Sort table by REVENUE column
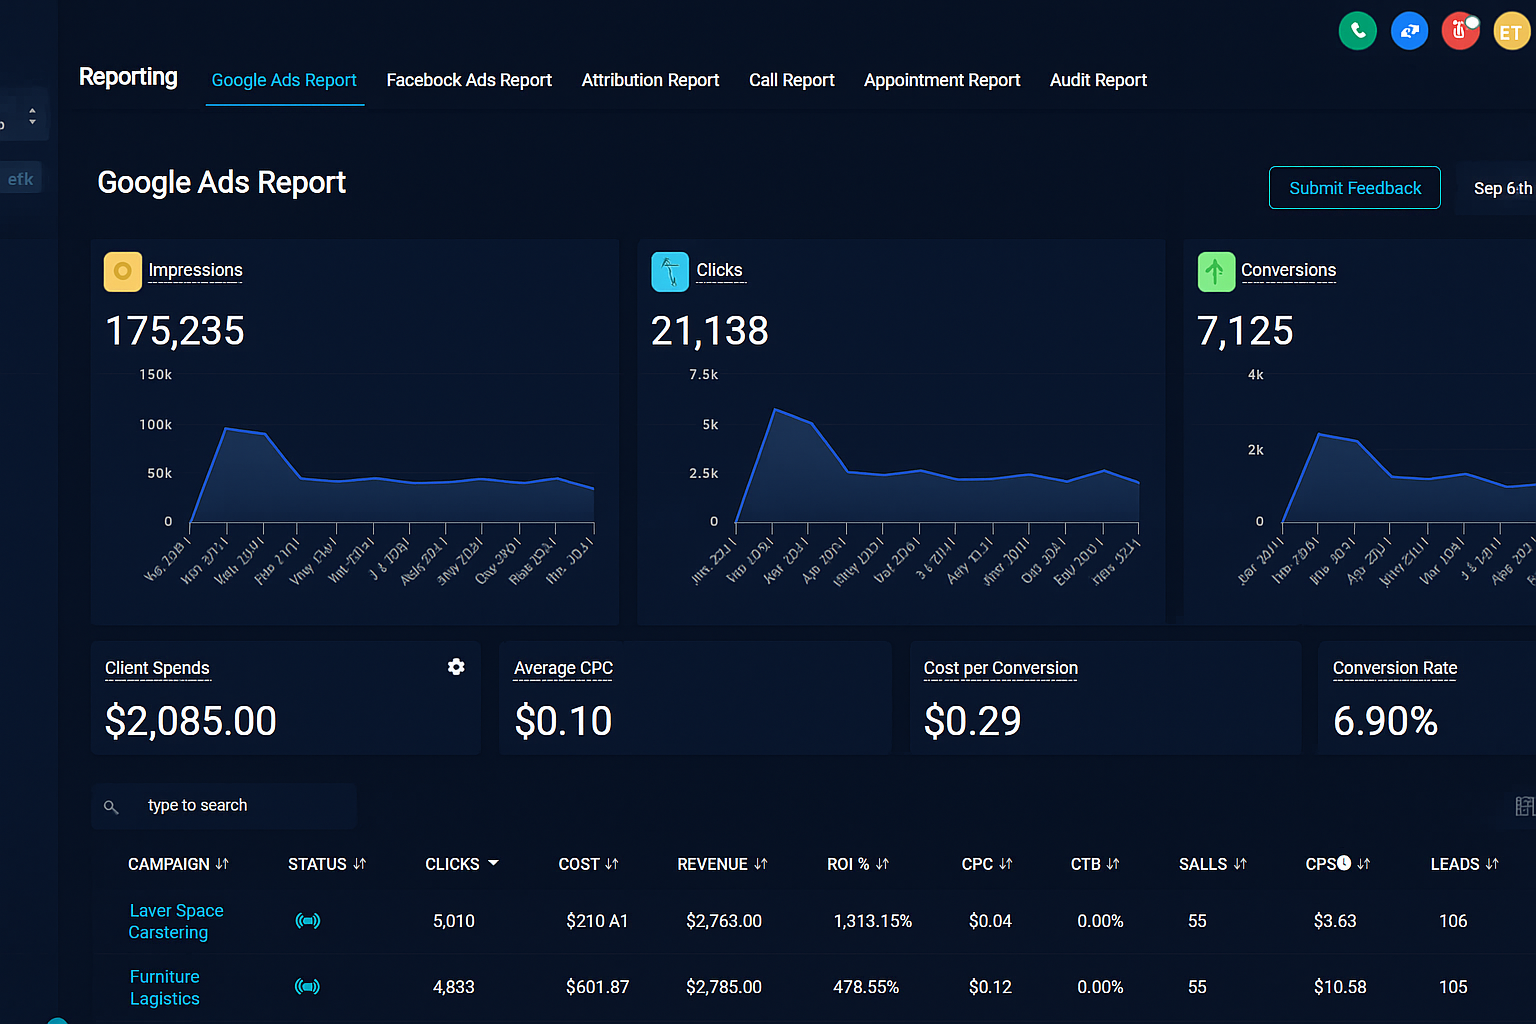Viewport: 1536px width, 1024px height. [722, 864]
